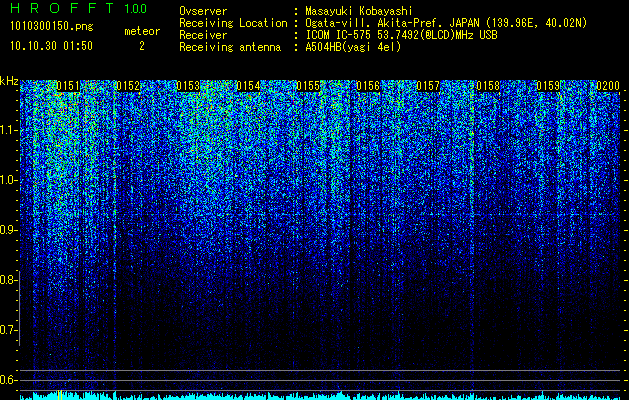Click the 0155 time marker
Screen dimensions: 629x400
pos(308,86)
